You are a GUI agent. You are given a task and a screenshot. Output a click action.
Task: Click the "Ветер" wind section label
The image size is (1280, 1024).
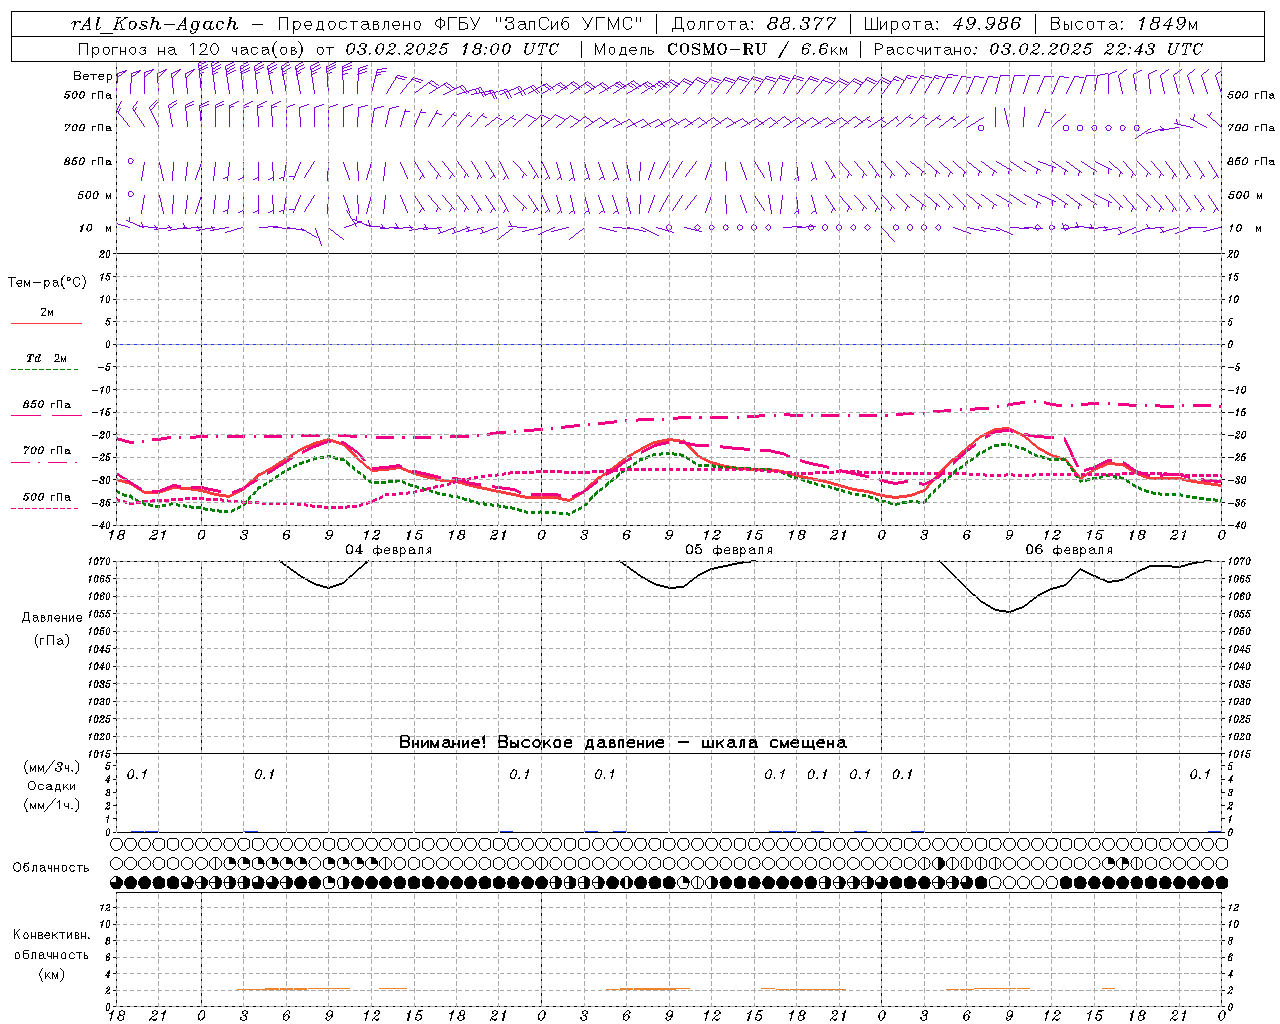click(x=92, y=76)
